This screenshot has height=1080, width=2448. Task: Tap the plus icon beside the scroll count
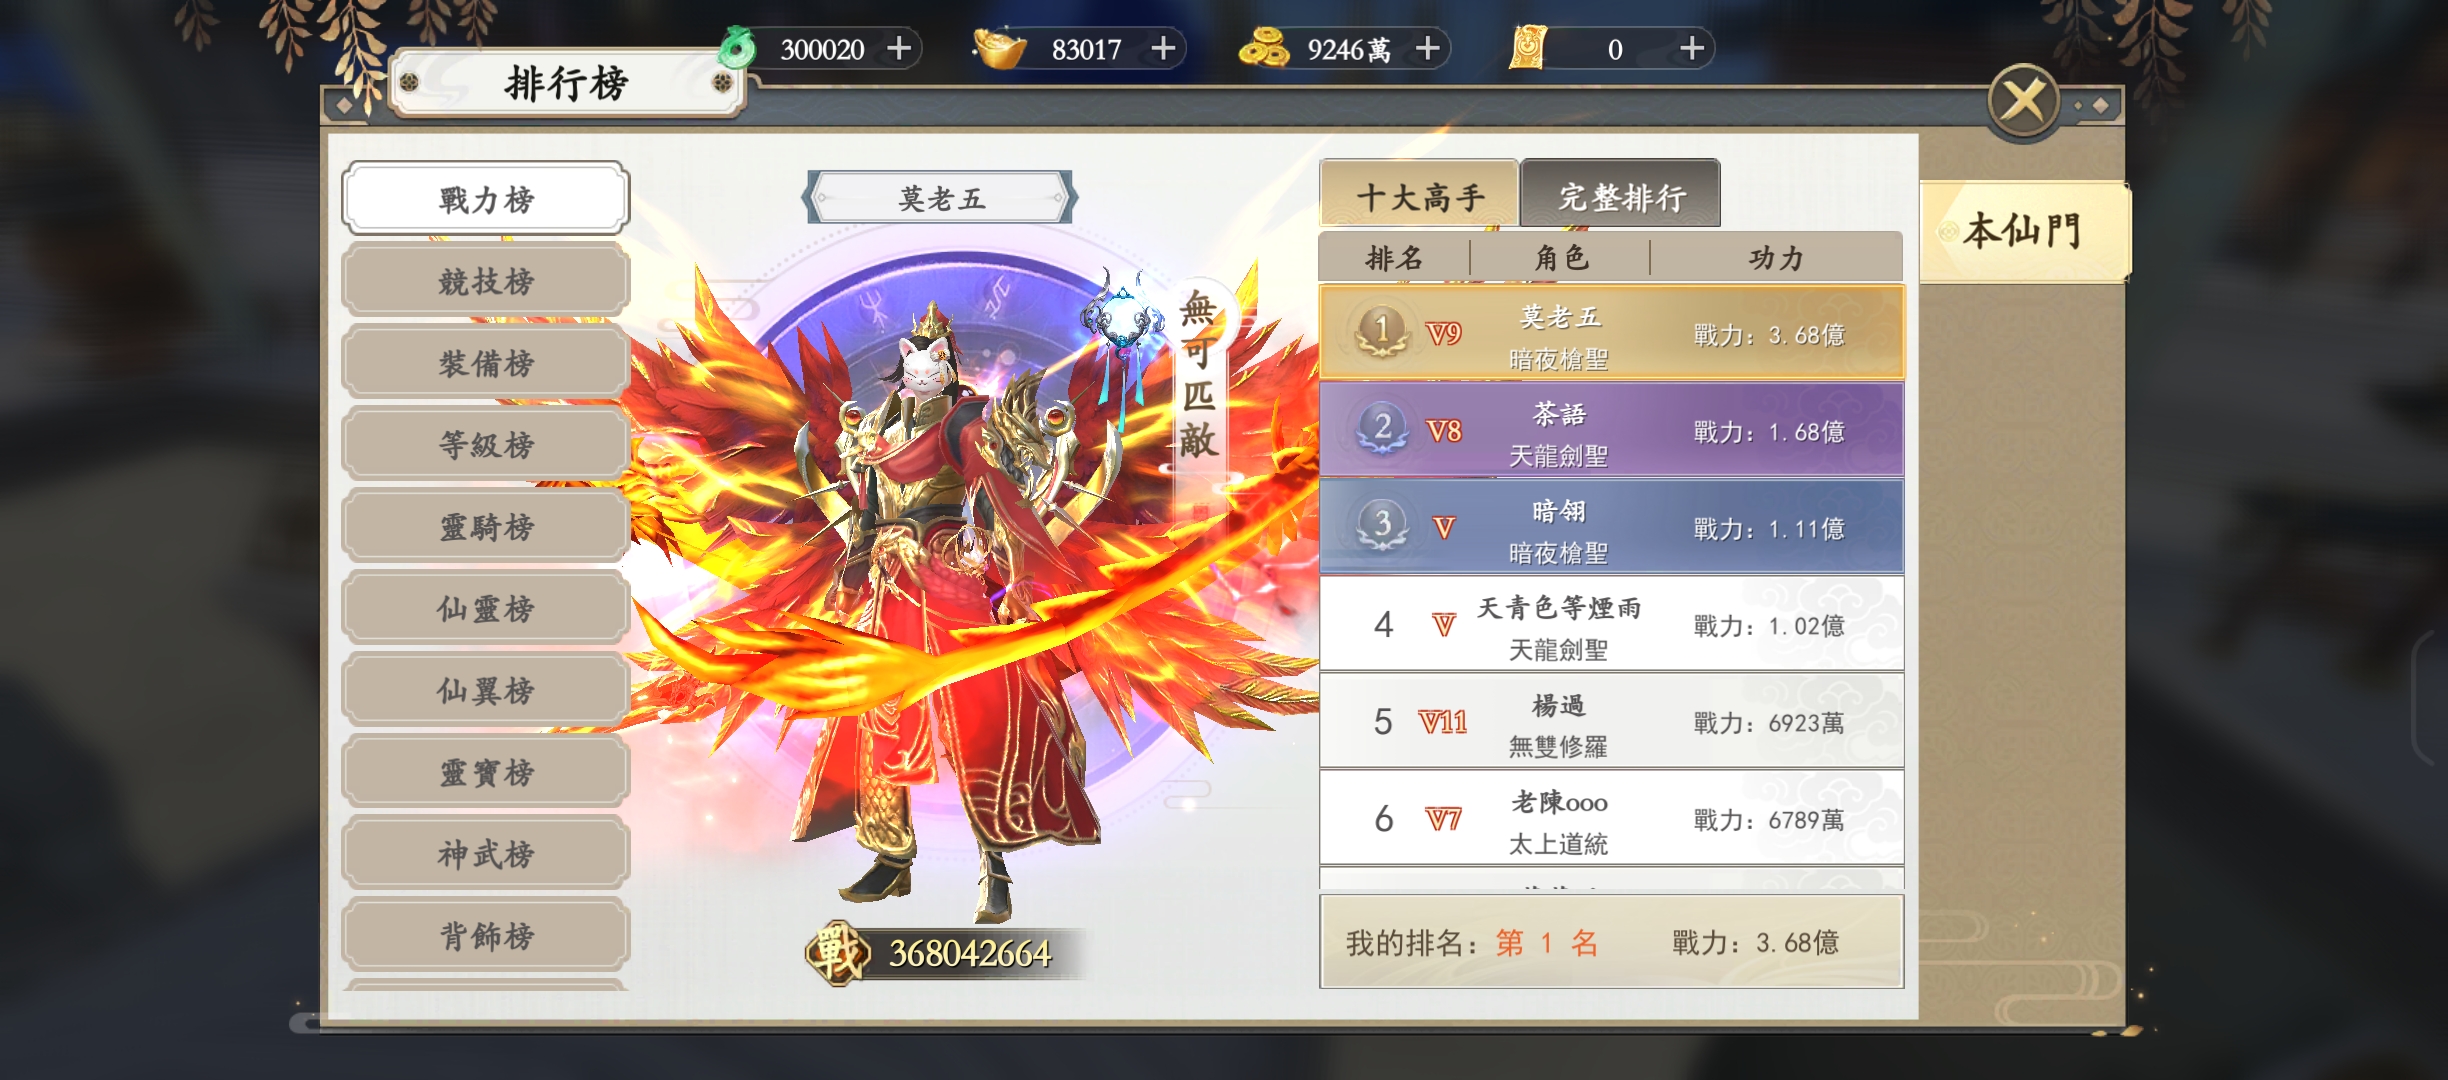pyautogui.click(x=1691, y=48)
